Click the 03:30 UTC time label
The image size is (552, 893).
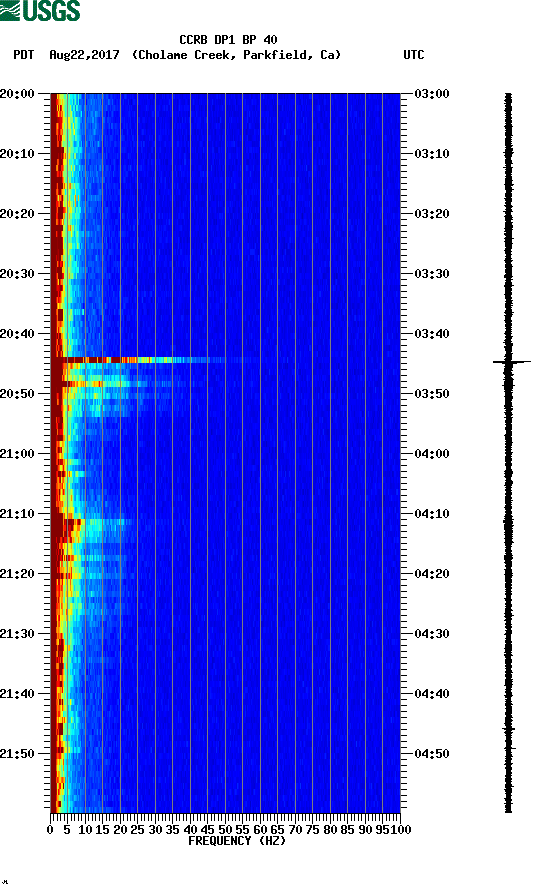[x=432, y=273]
